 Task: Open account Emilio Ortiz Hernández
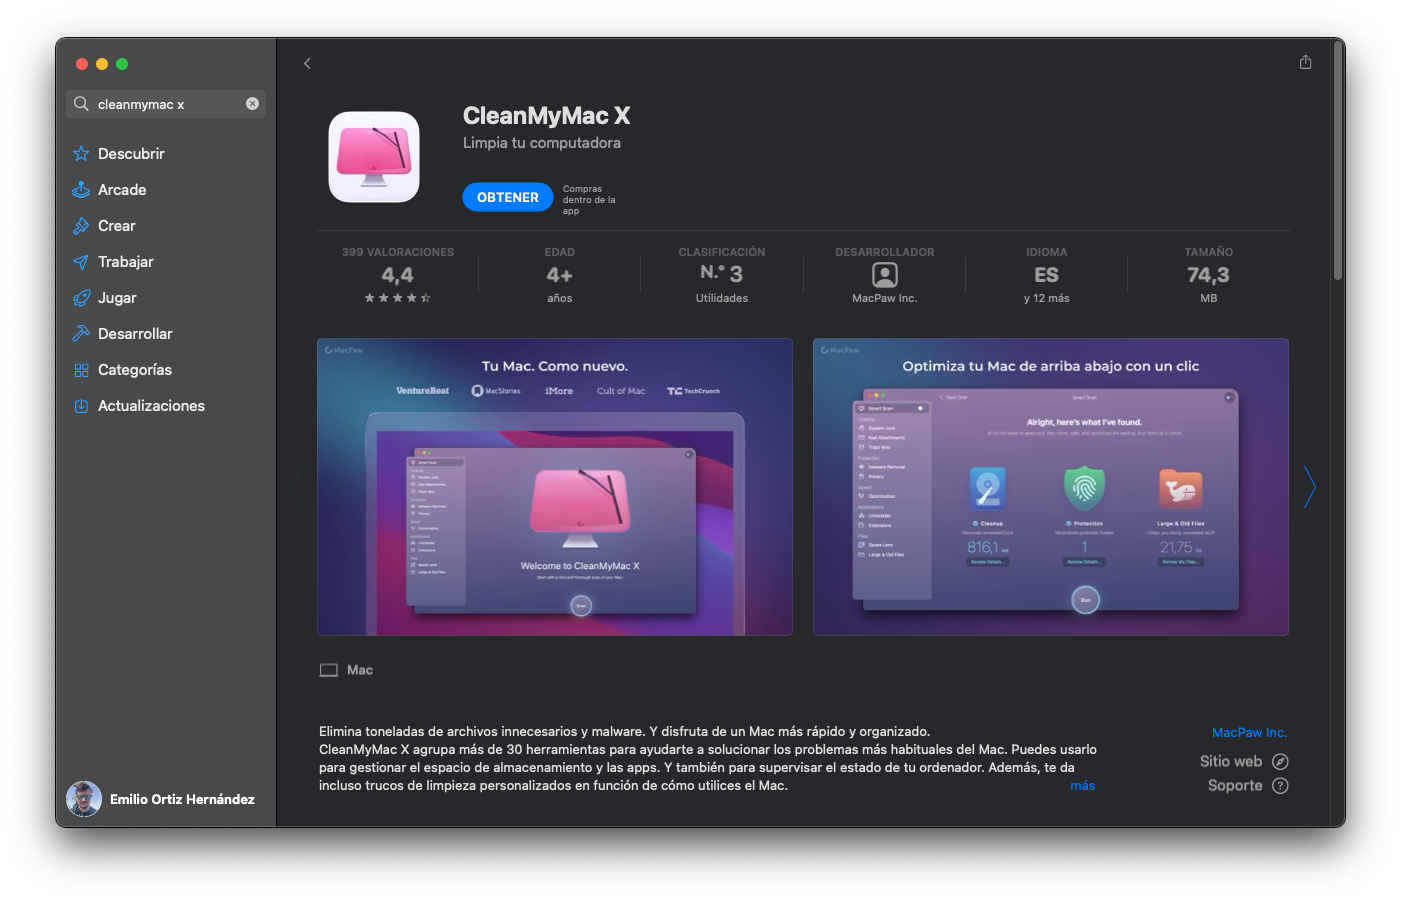pos(161,799)
